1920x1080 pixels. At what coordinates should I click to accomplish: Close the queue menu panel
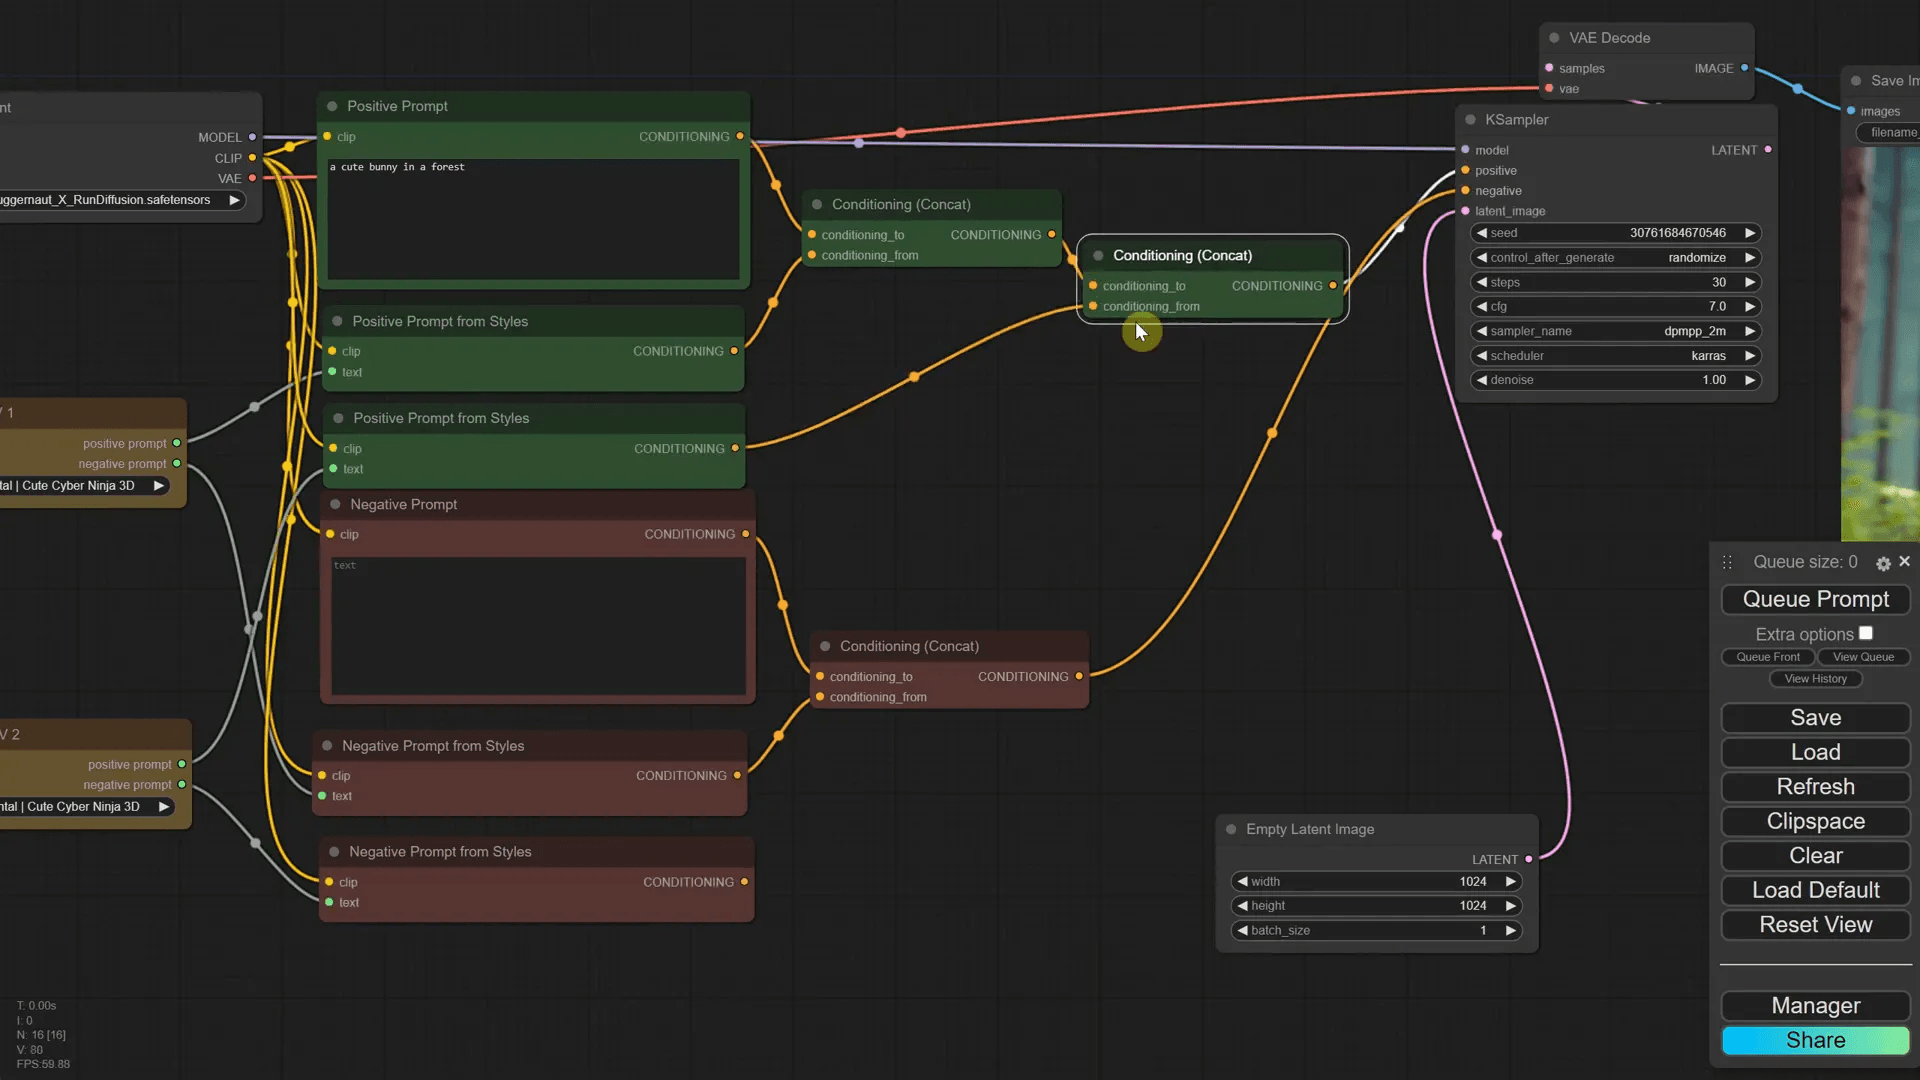pos(1905,562)
